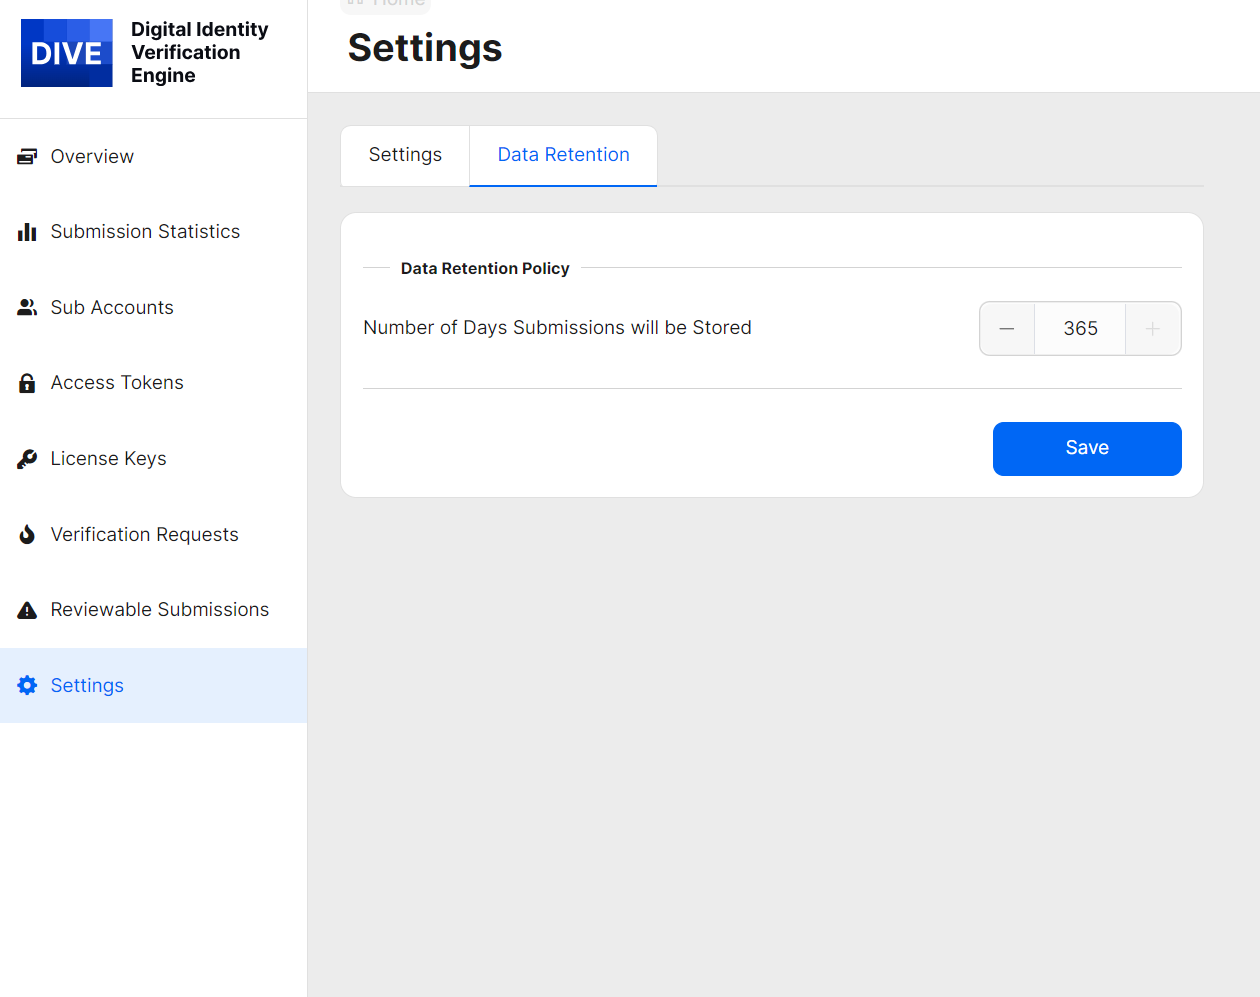Click the Number of Days Submissions label
Viewport: 1260px width, 997px height.
(x=557, y=328)
